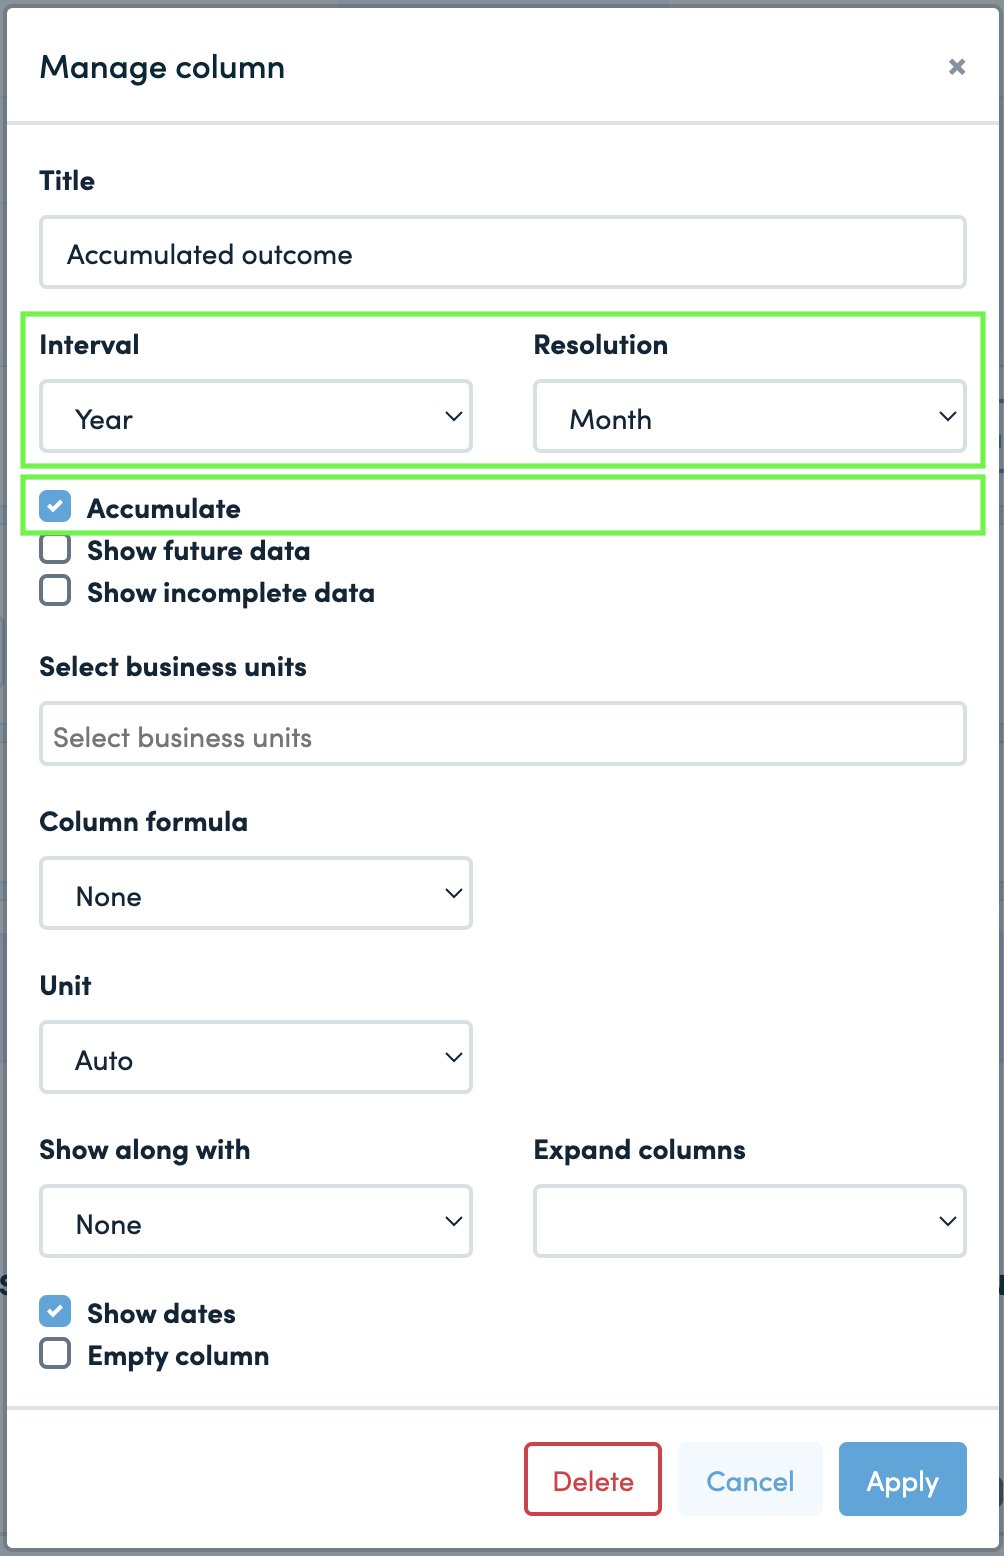Close the Manage column dialog

957,67
